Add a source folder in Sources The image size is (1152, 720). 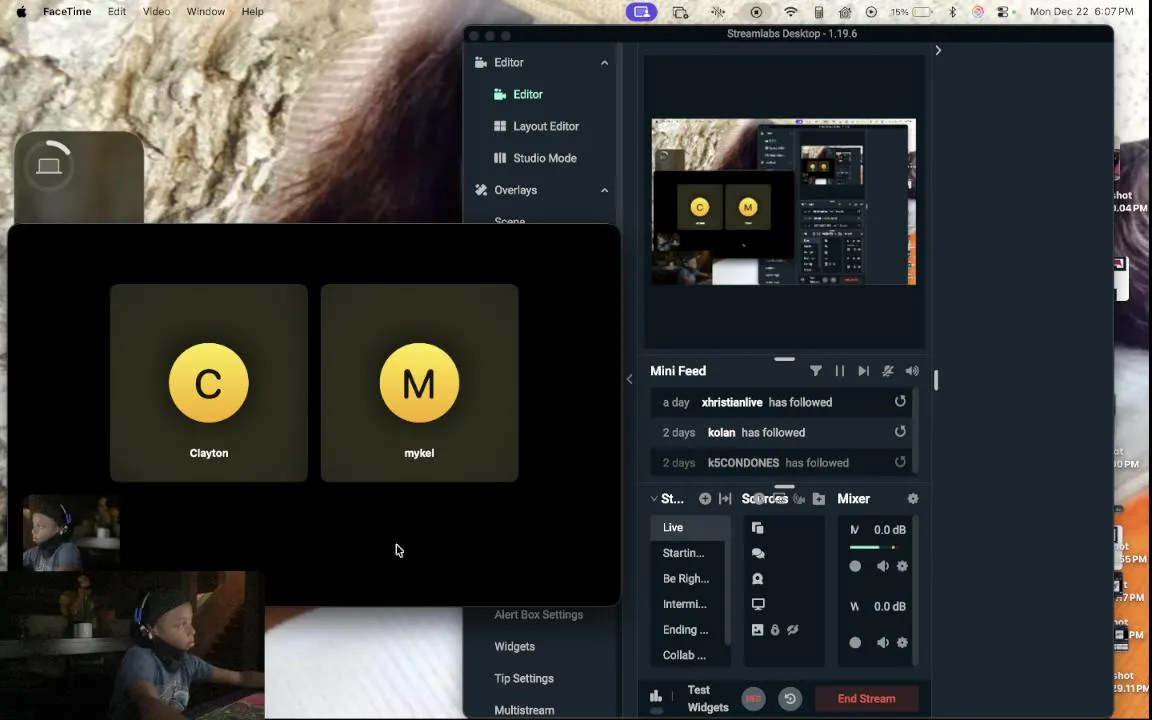(818, 498)
